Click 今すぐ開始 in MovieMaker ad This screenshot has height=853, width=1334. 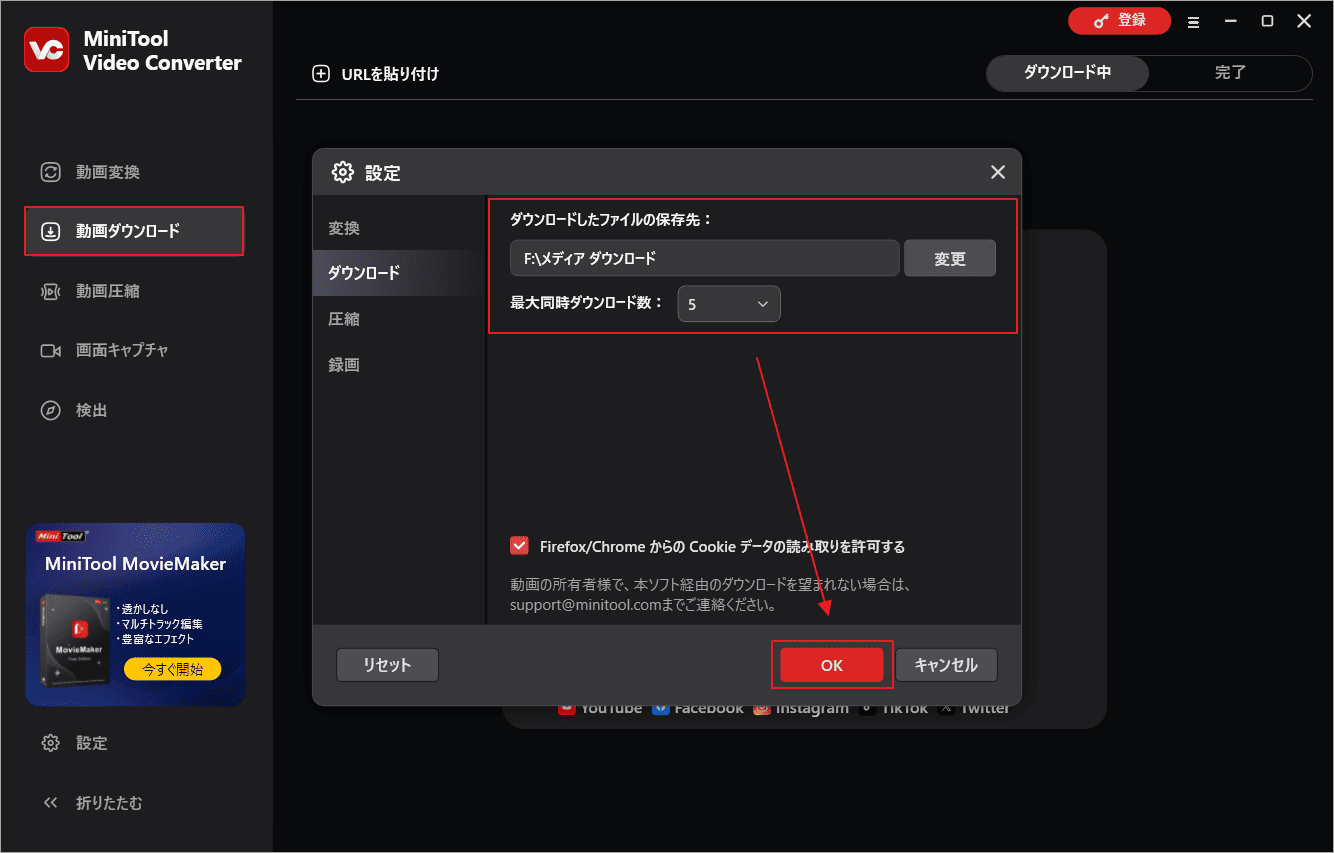click(x=173, y=670)
